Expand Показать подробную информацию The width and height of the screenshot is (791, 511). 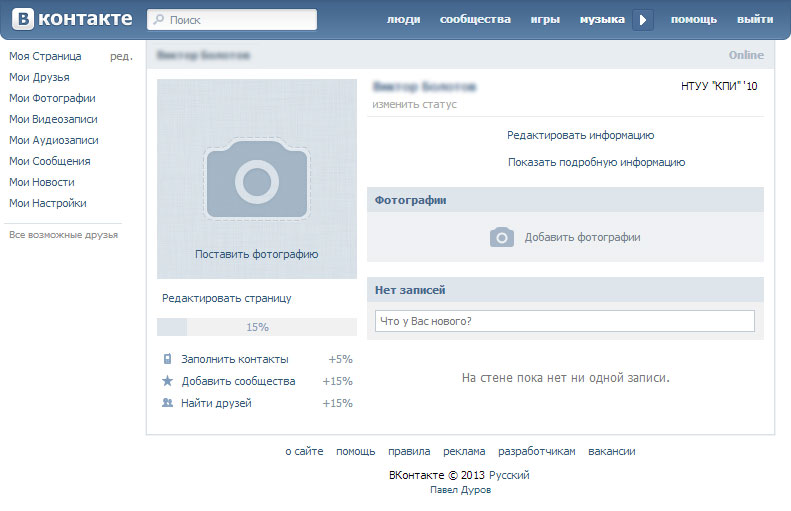(x=596, y=162)
